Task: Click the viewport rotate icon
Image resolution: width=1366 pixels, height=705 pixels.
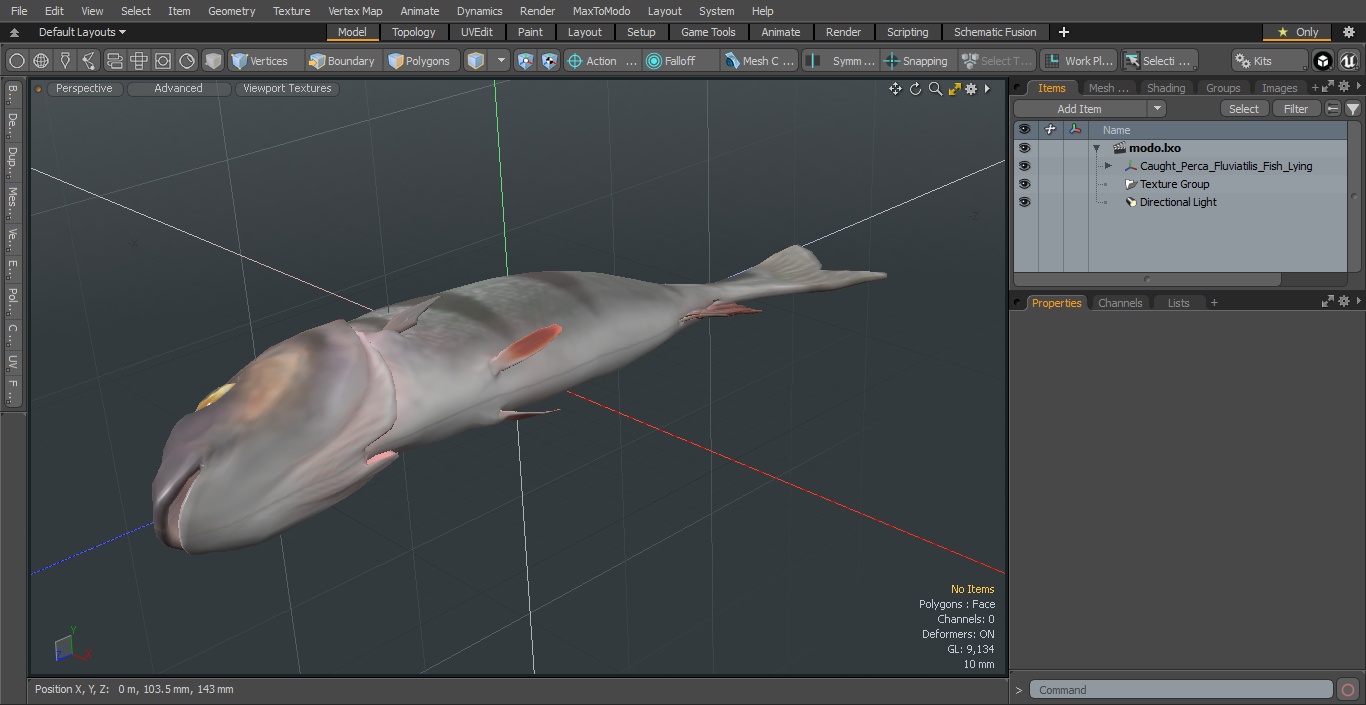Action: tap(915, 89)
